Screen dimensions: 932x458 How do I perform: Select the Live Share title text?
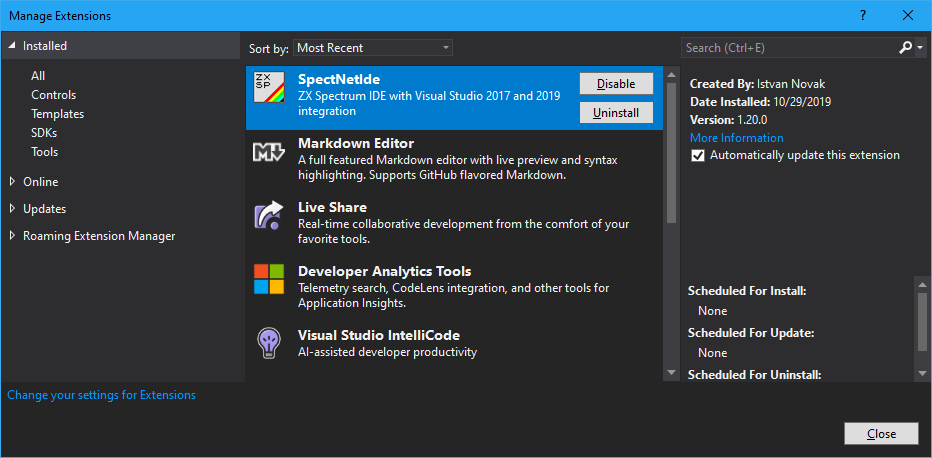[332, 207]
